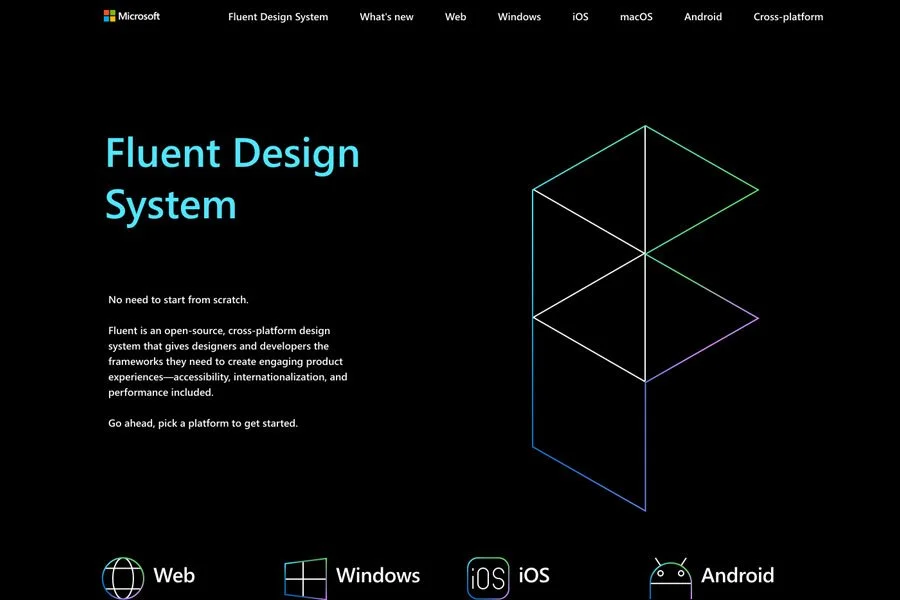The height and width of the screenshot is (600, 900).
Task: Select the iOS rounded-square icon
Action: coord(487,576)
